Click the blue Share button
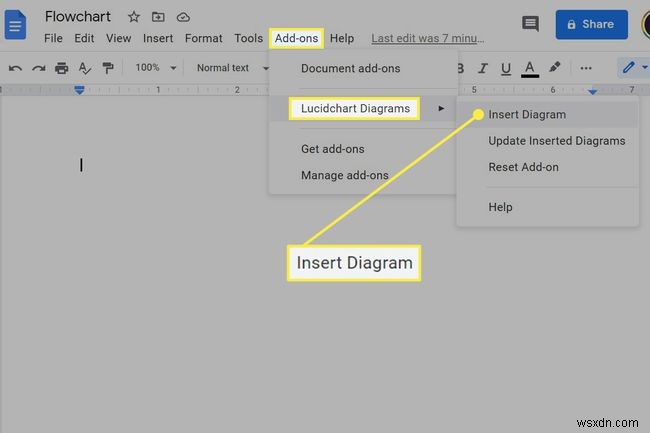The width and height of the screenshot is (650, 433). tap(591, 24)
